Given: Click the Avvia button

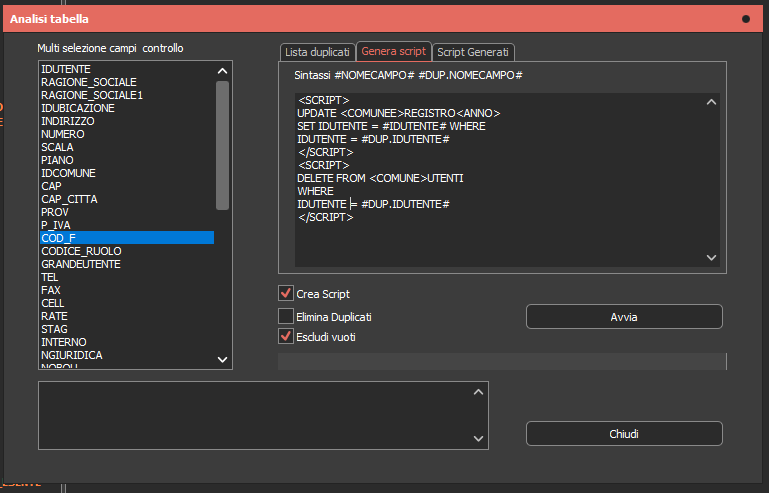Looking at the screenshot, I should click(624, 317).
